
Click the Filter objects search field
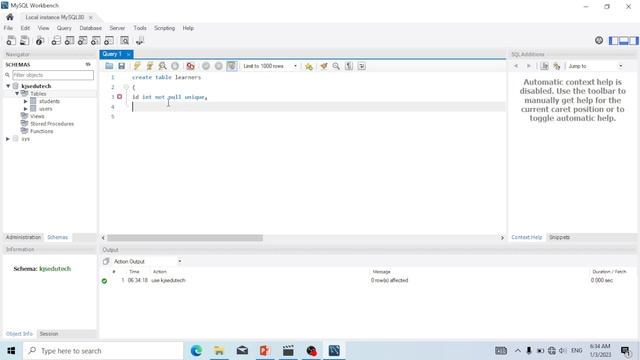coord(53,75)
